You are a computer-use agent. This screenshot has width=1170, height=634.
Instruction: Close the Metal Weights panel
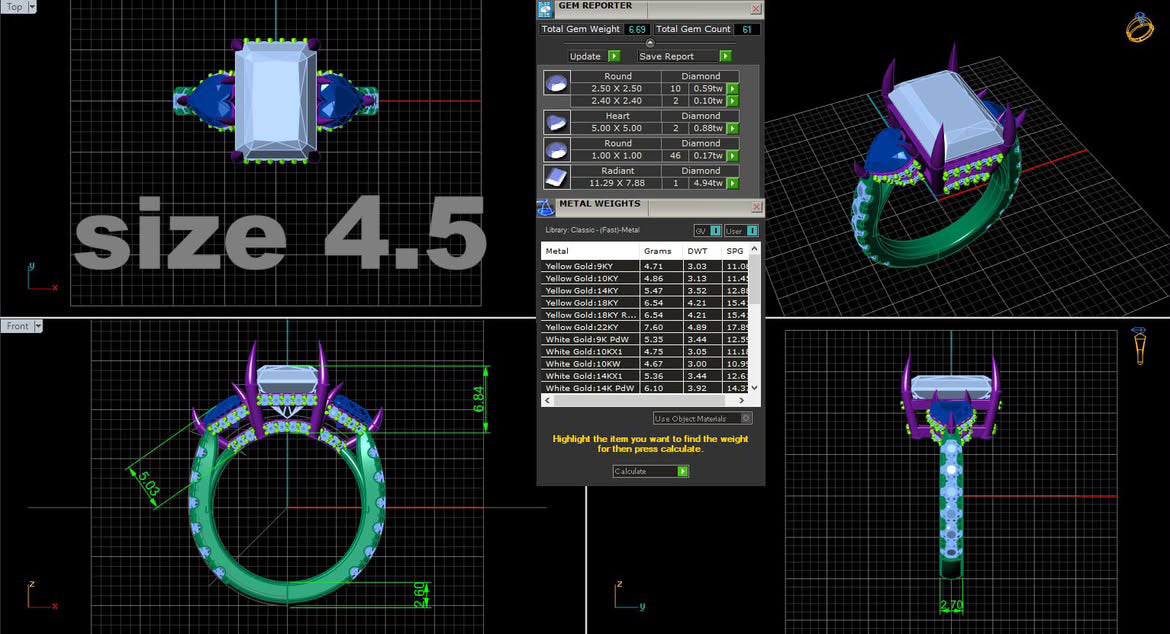[x=756, y=207]
